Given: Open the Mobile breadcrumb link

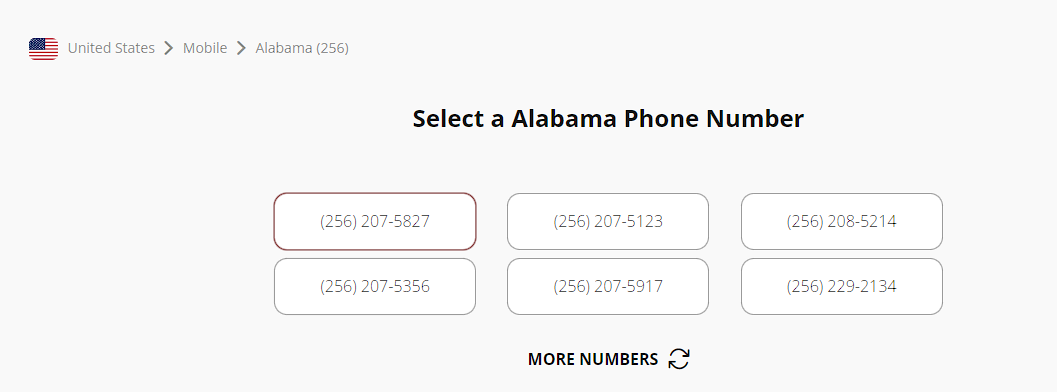Looking at the screenshot, I should 205,48.
